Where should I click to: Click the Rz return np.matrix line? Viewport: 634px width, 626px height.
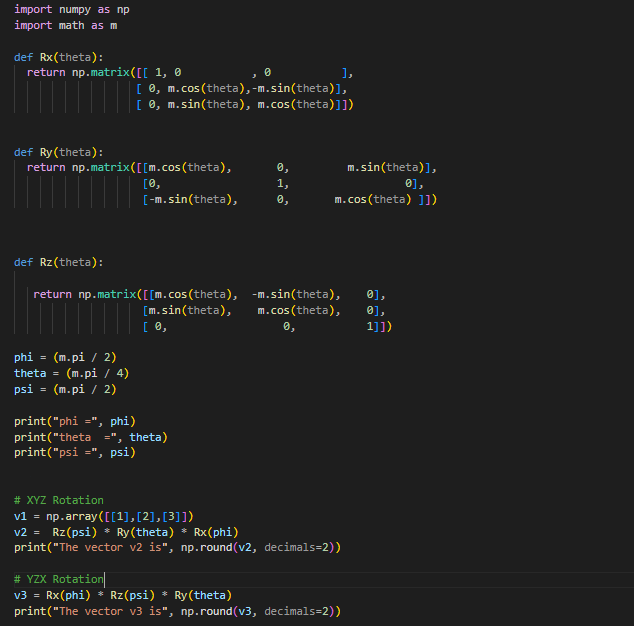click(x=209, y=294)
